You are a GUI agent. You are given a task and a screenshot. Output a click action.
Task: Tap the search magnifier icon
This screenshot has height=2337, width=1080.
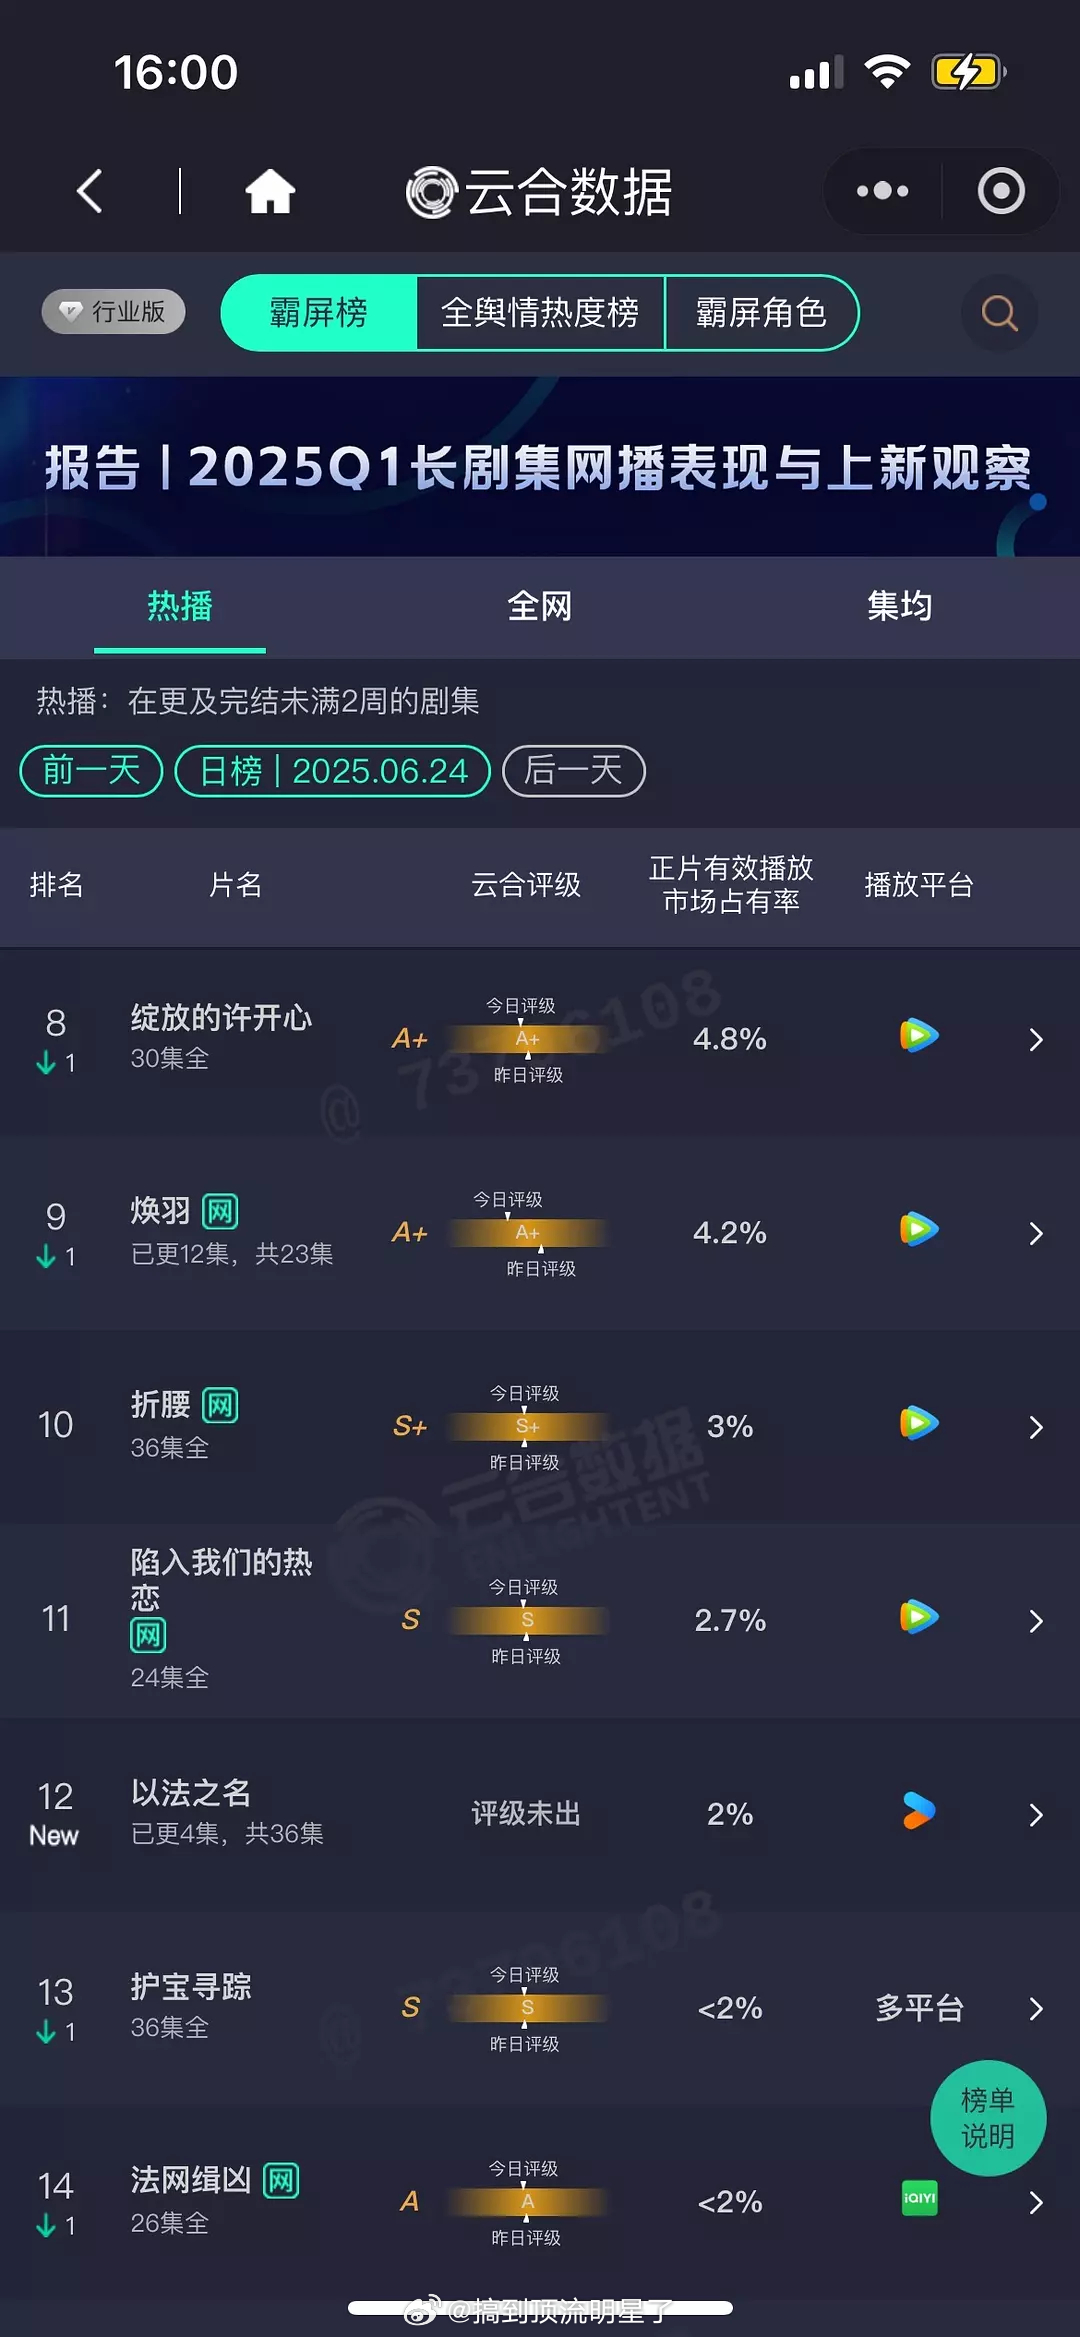999,313
